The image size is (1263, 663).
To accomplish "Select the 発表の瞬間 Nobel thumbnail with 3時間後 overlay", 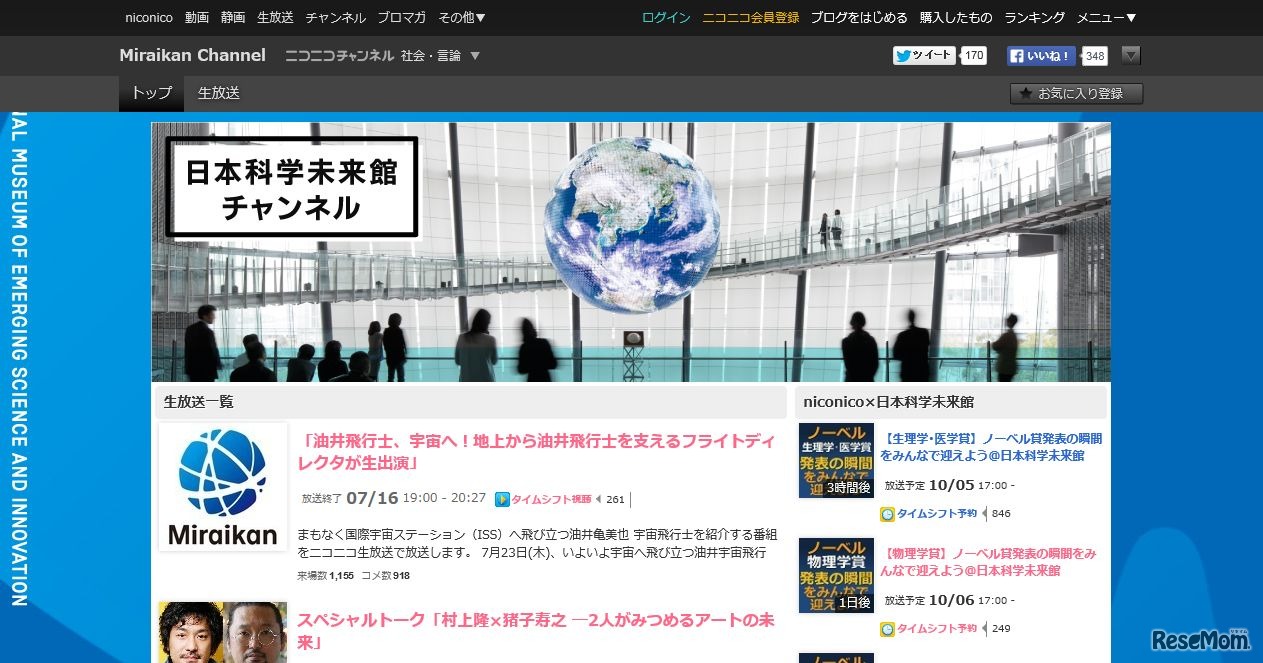I will click(836, 460).
